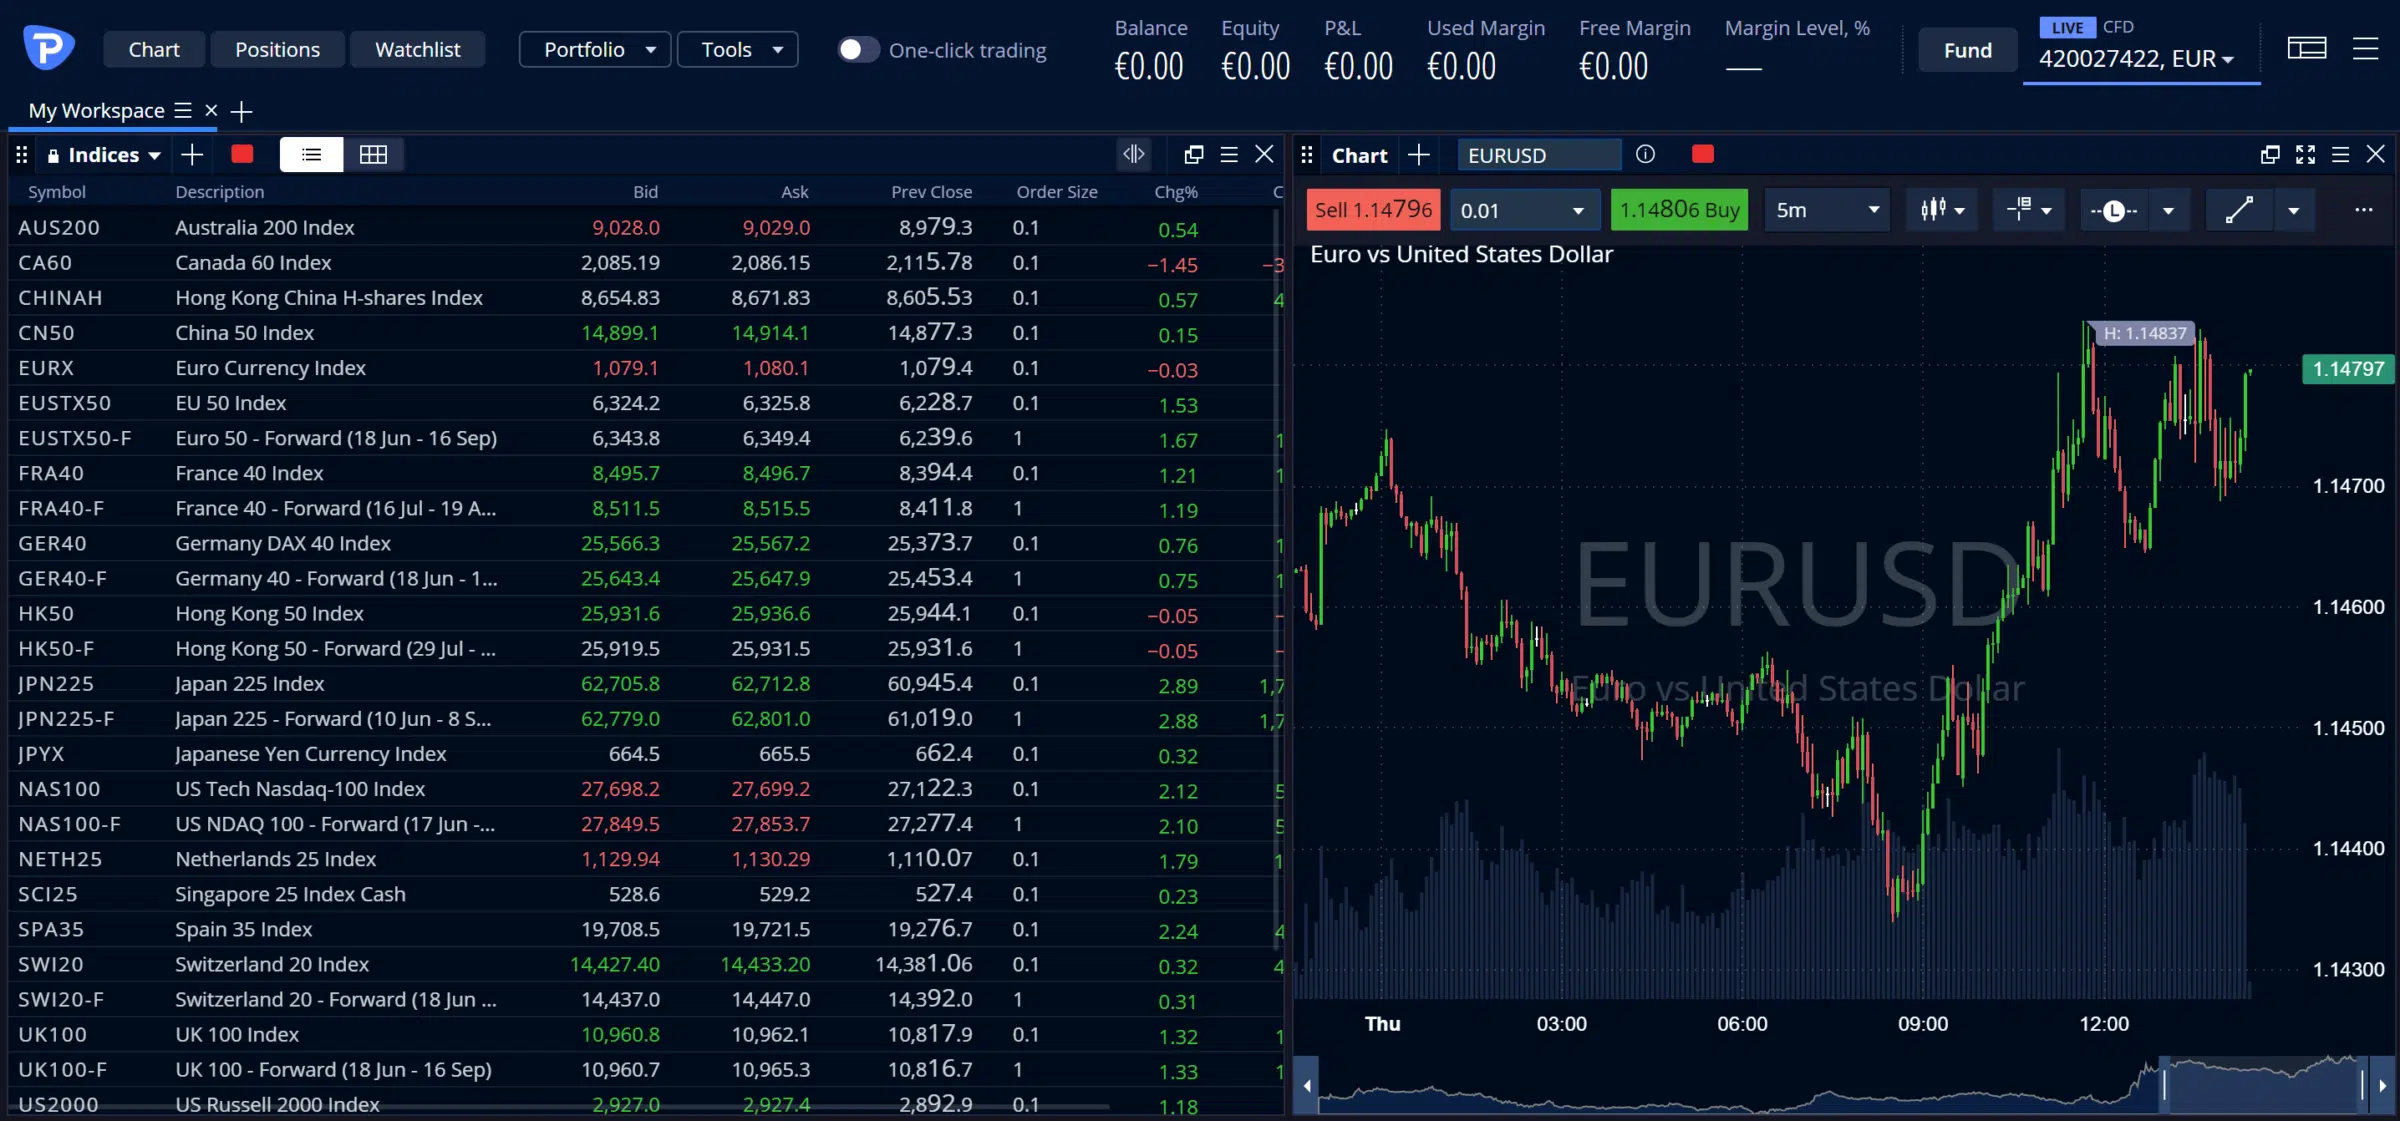Click the Sell 1.14796 button
Viewport: 2400px width, 1121px height.
(x=1373, y=210)
